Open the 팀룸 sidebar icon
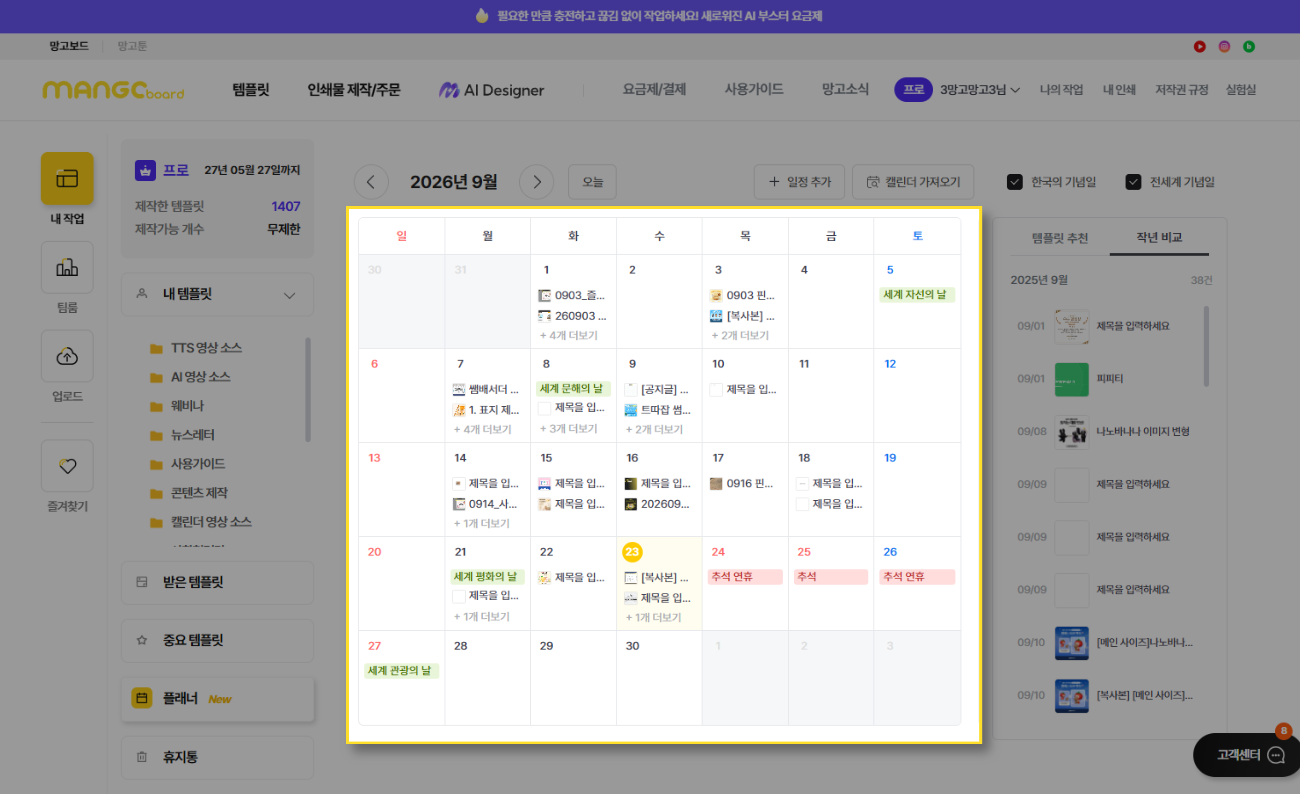 (x=67, y=267)
